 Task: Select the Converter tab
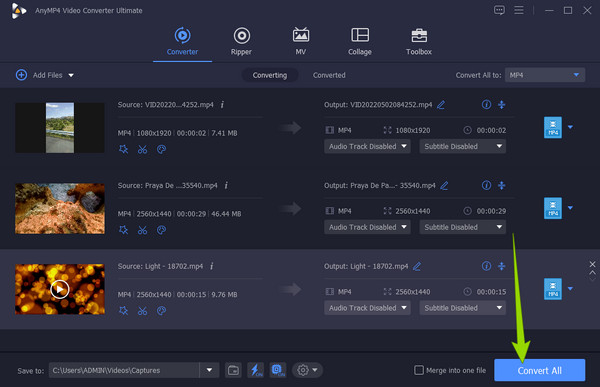click(183, 42)
